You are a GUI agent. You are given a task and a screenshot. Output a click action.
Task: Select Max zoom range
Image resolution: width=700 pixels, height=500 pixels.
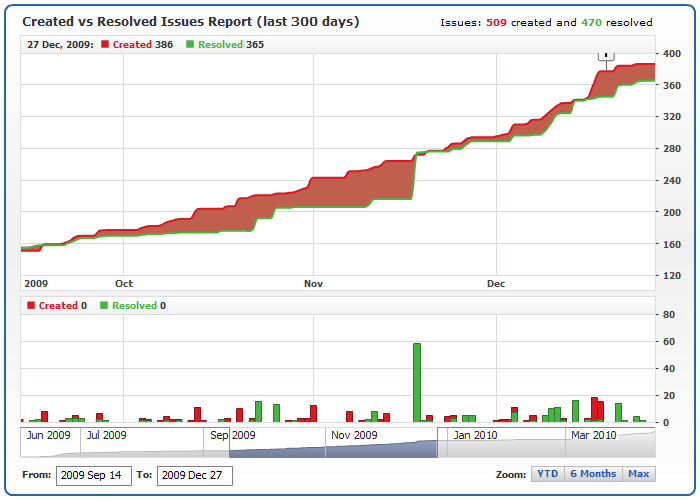click(x=638, y=474)
